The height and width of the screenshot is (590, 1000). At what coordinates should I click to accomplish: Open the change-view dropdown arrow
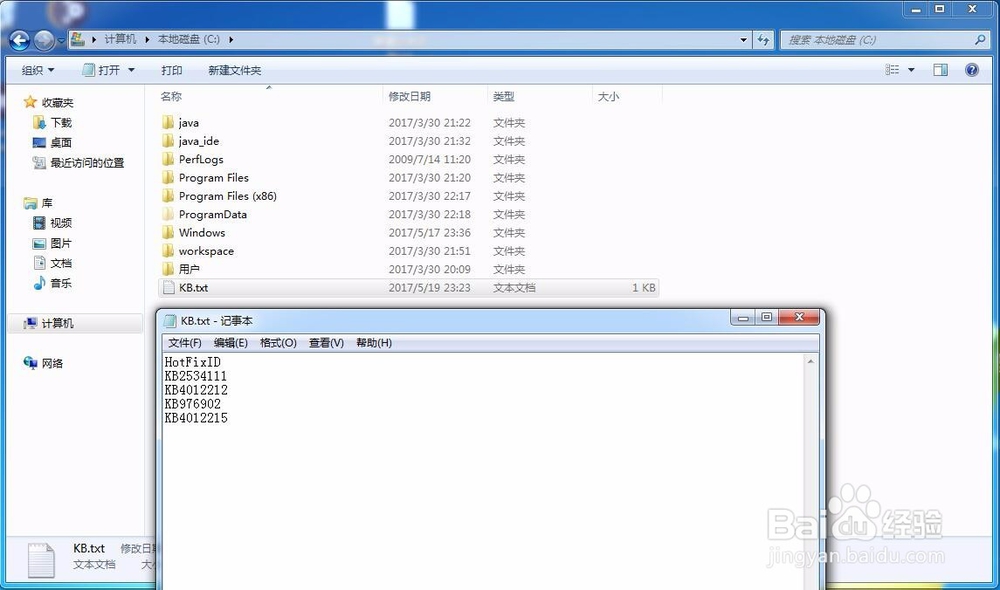pyautogui.click(x=910, y=70)
